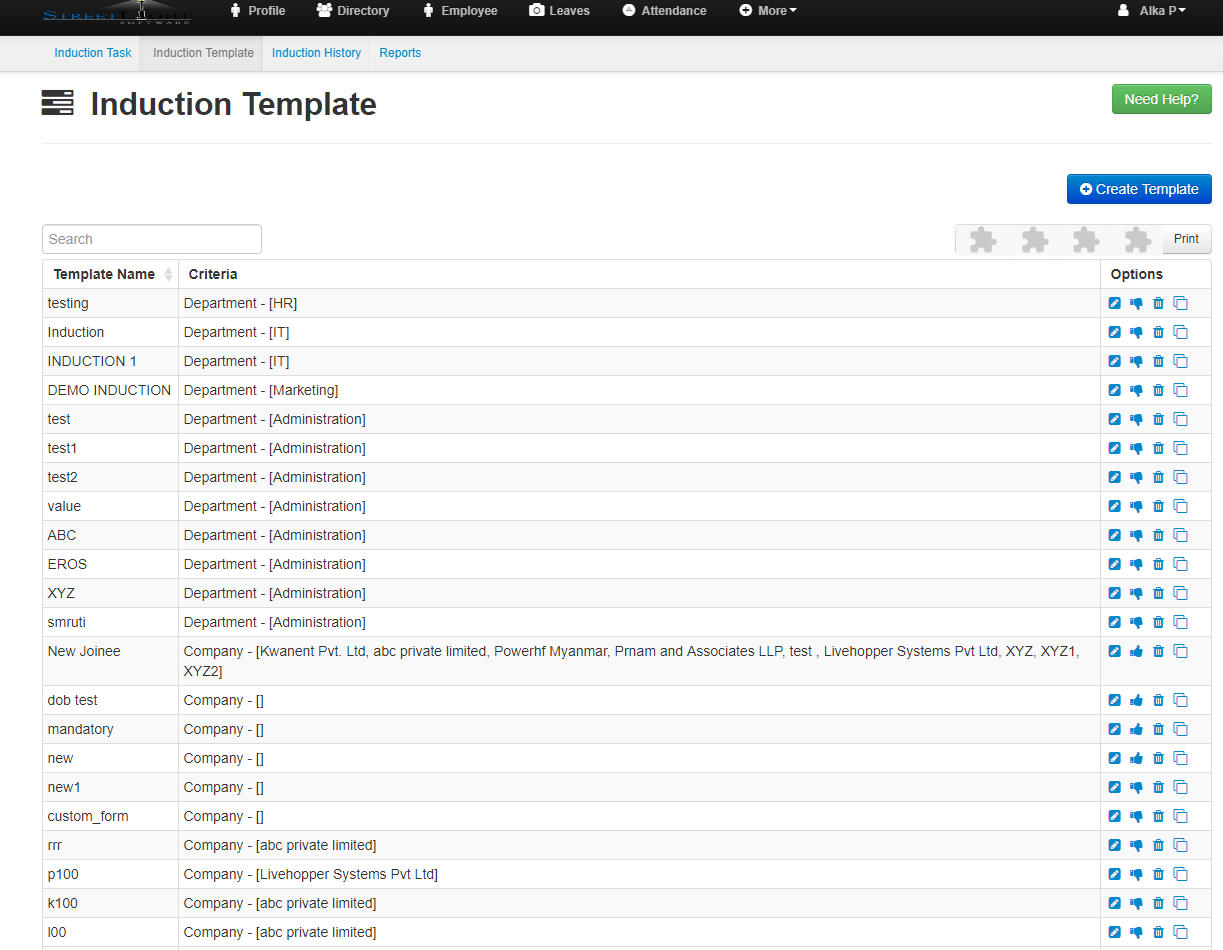The width and height of the screenshot is (1223, 950).
Task: Open the More dropdown menu
Action: coord(767,11)
